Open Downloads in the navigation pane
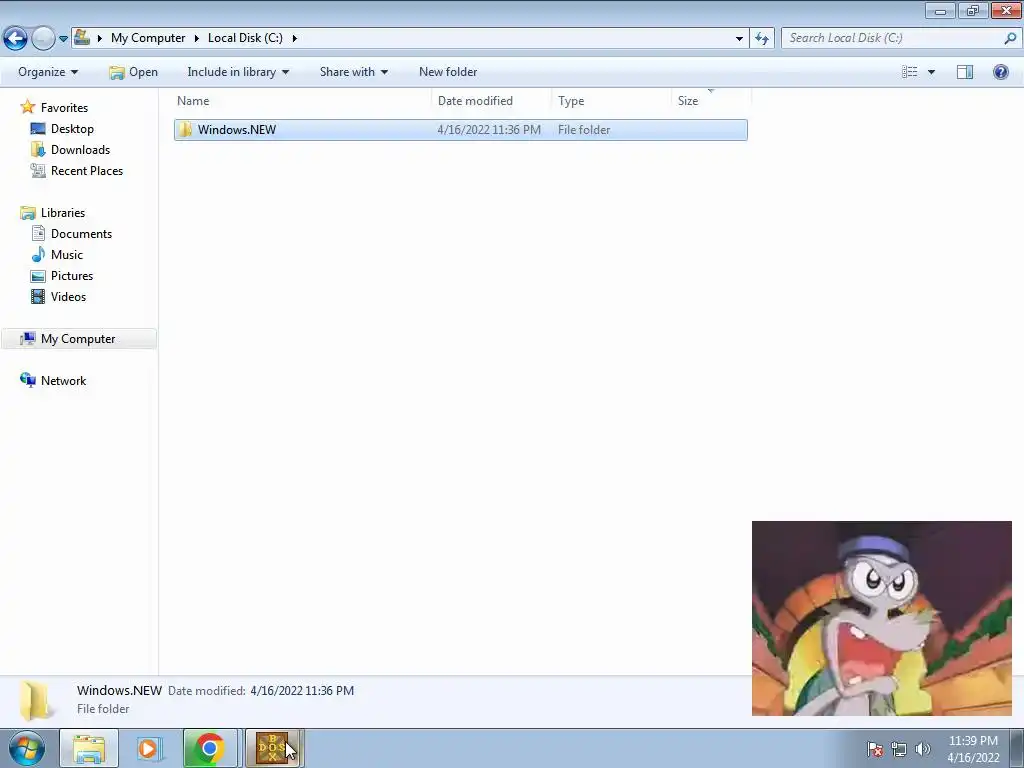 coord(80,150)
